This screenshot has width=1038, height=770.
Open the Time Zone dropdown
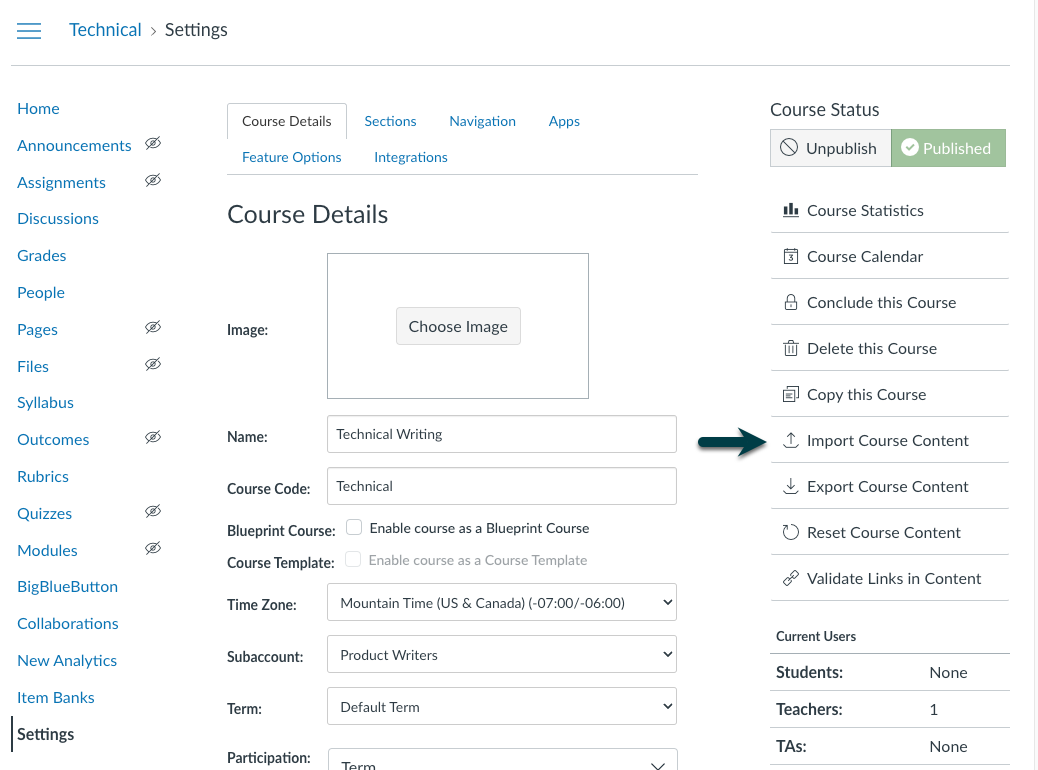tap(501, 603)
